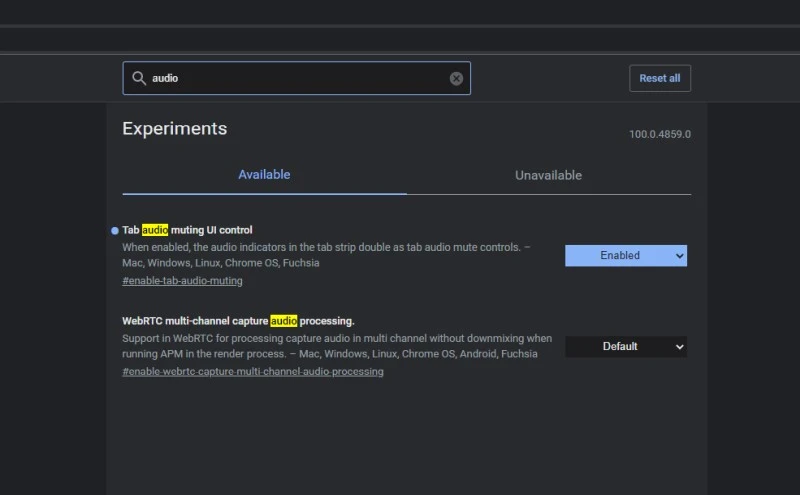The height and width of the screenshot is (495, 800).
Task: Click the Experiments heading
Action: 174,129
